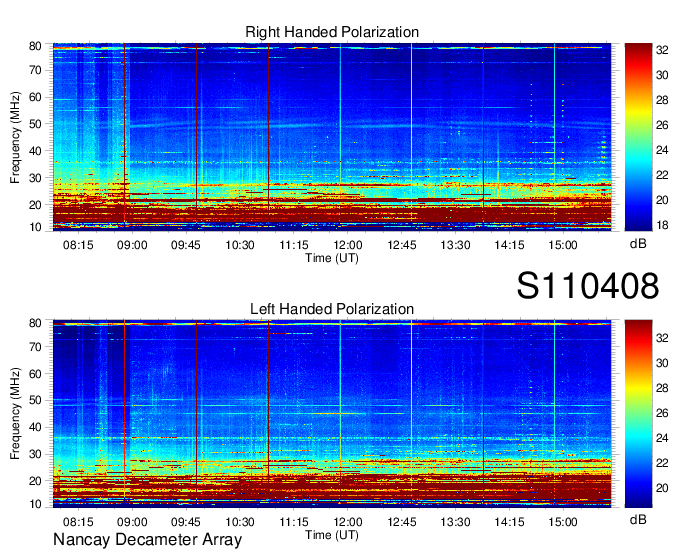Click the Time (UT) label under top plot
The width and height of the screenshot is (680, 552).
click(x=332, y=258)
